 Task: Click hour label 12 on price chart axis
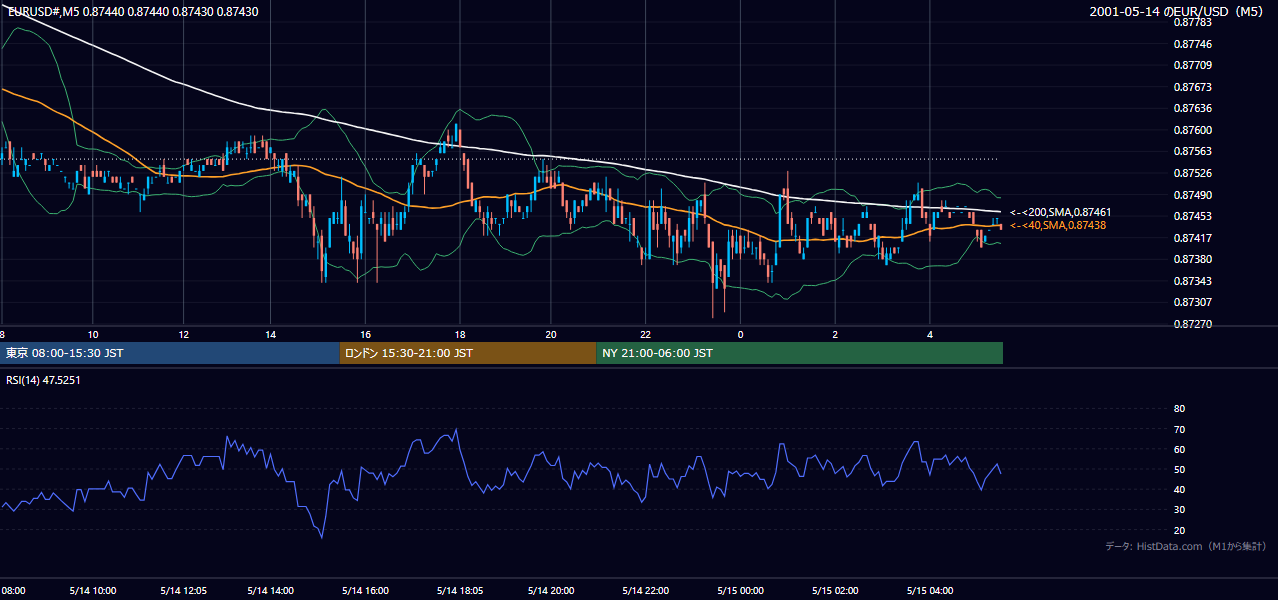[184, 334]
